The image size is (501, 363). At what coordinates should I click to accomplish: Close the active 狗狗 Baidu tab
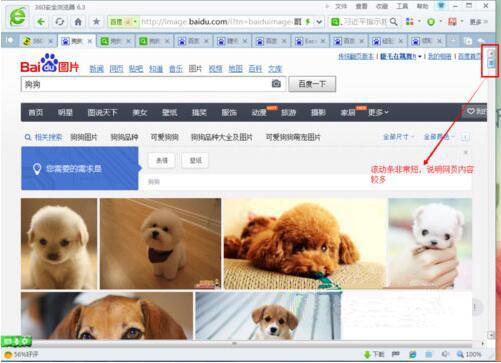(90, 41)
